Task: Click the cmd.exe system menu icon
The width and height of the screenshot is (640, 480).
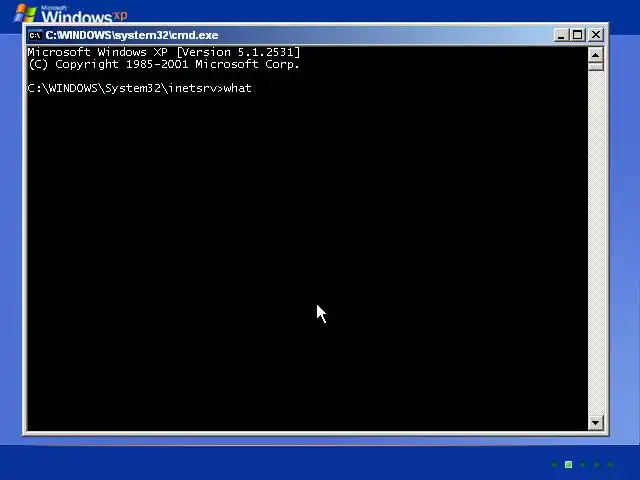Action: (35, 35)
